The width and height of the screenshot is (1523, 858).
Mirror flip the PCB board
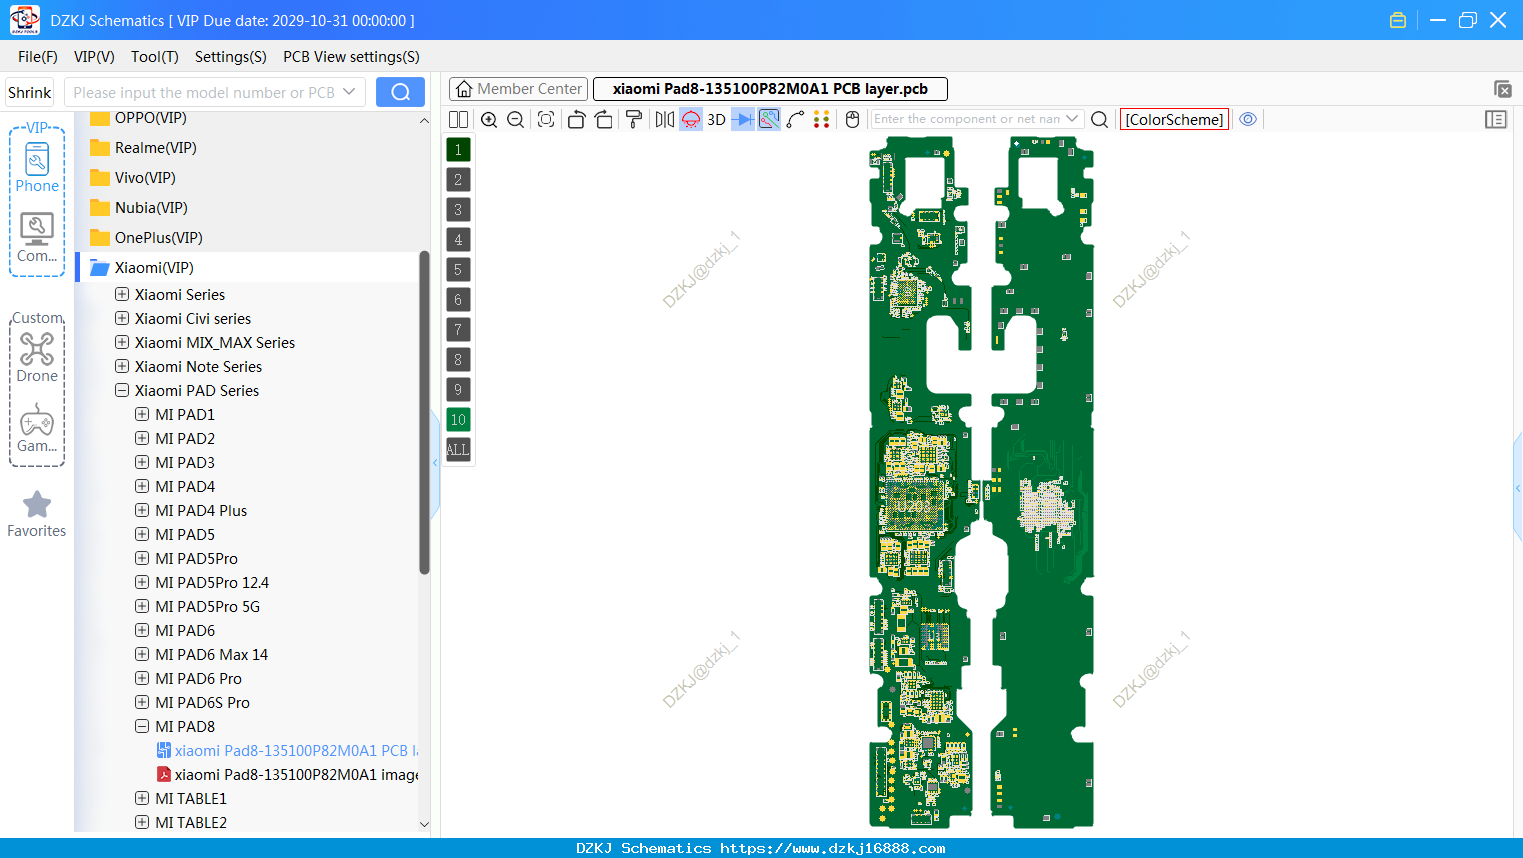(x=664, y=119)
